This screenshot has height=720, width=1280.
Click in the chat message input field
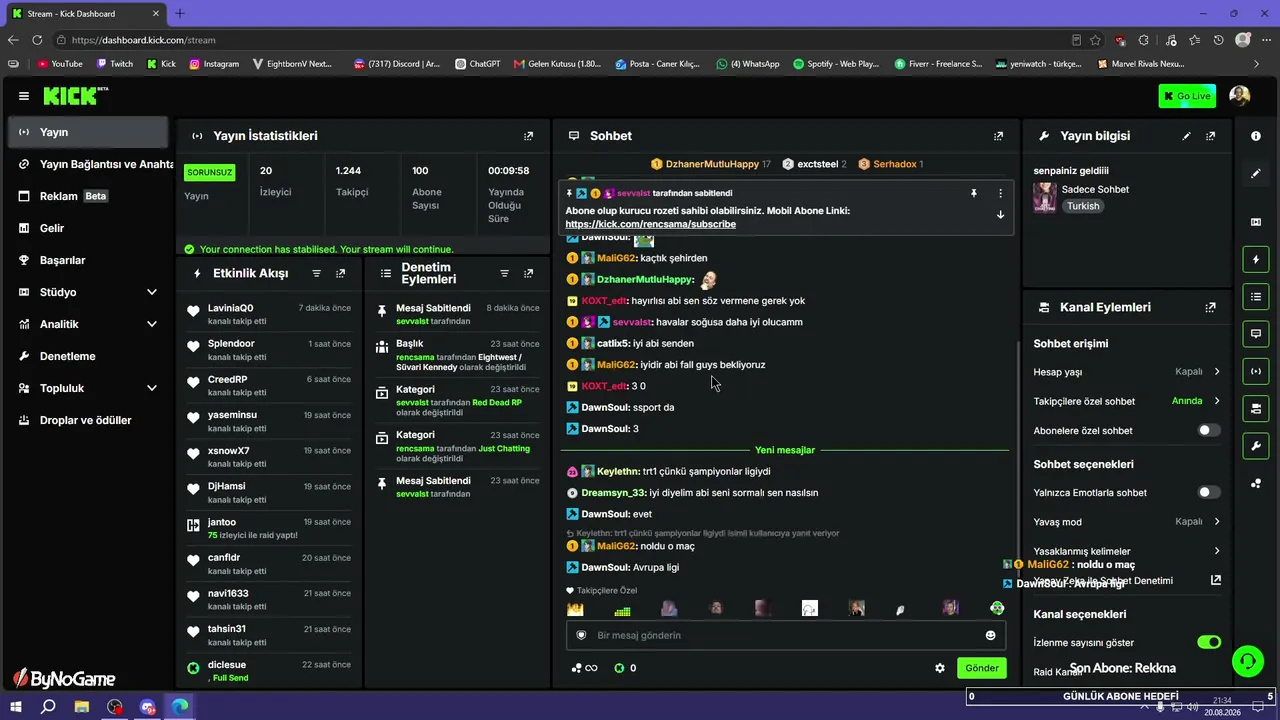[x=786, y=635]
